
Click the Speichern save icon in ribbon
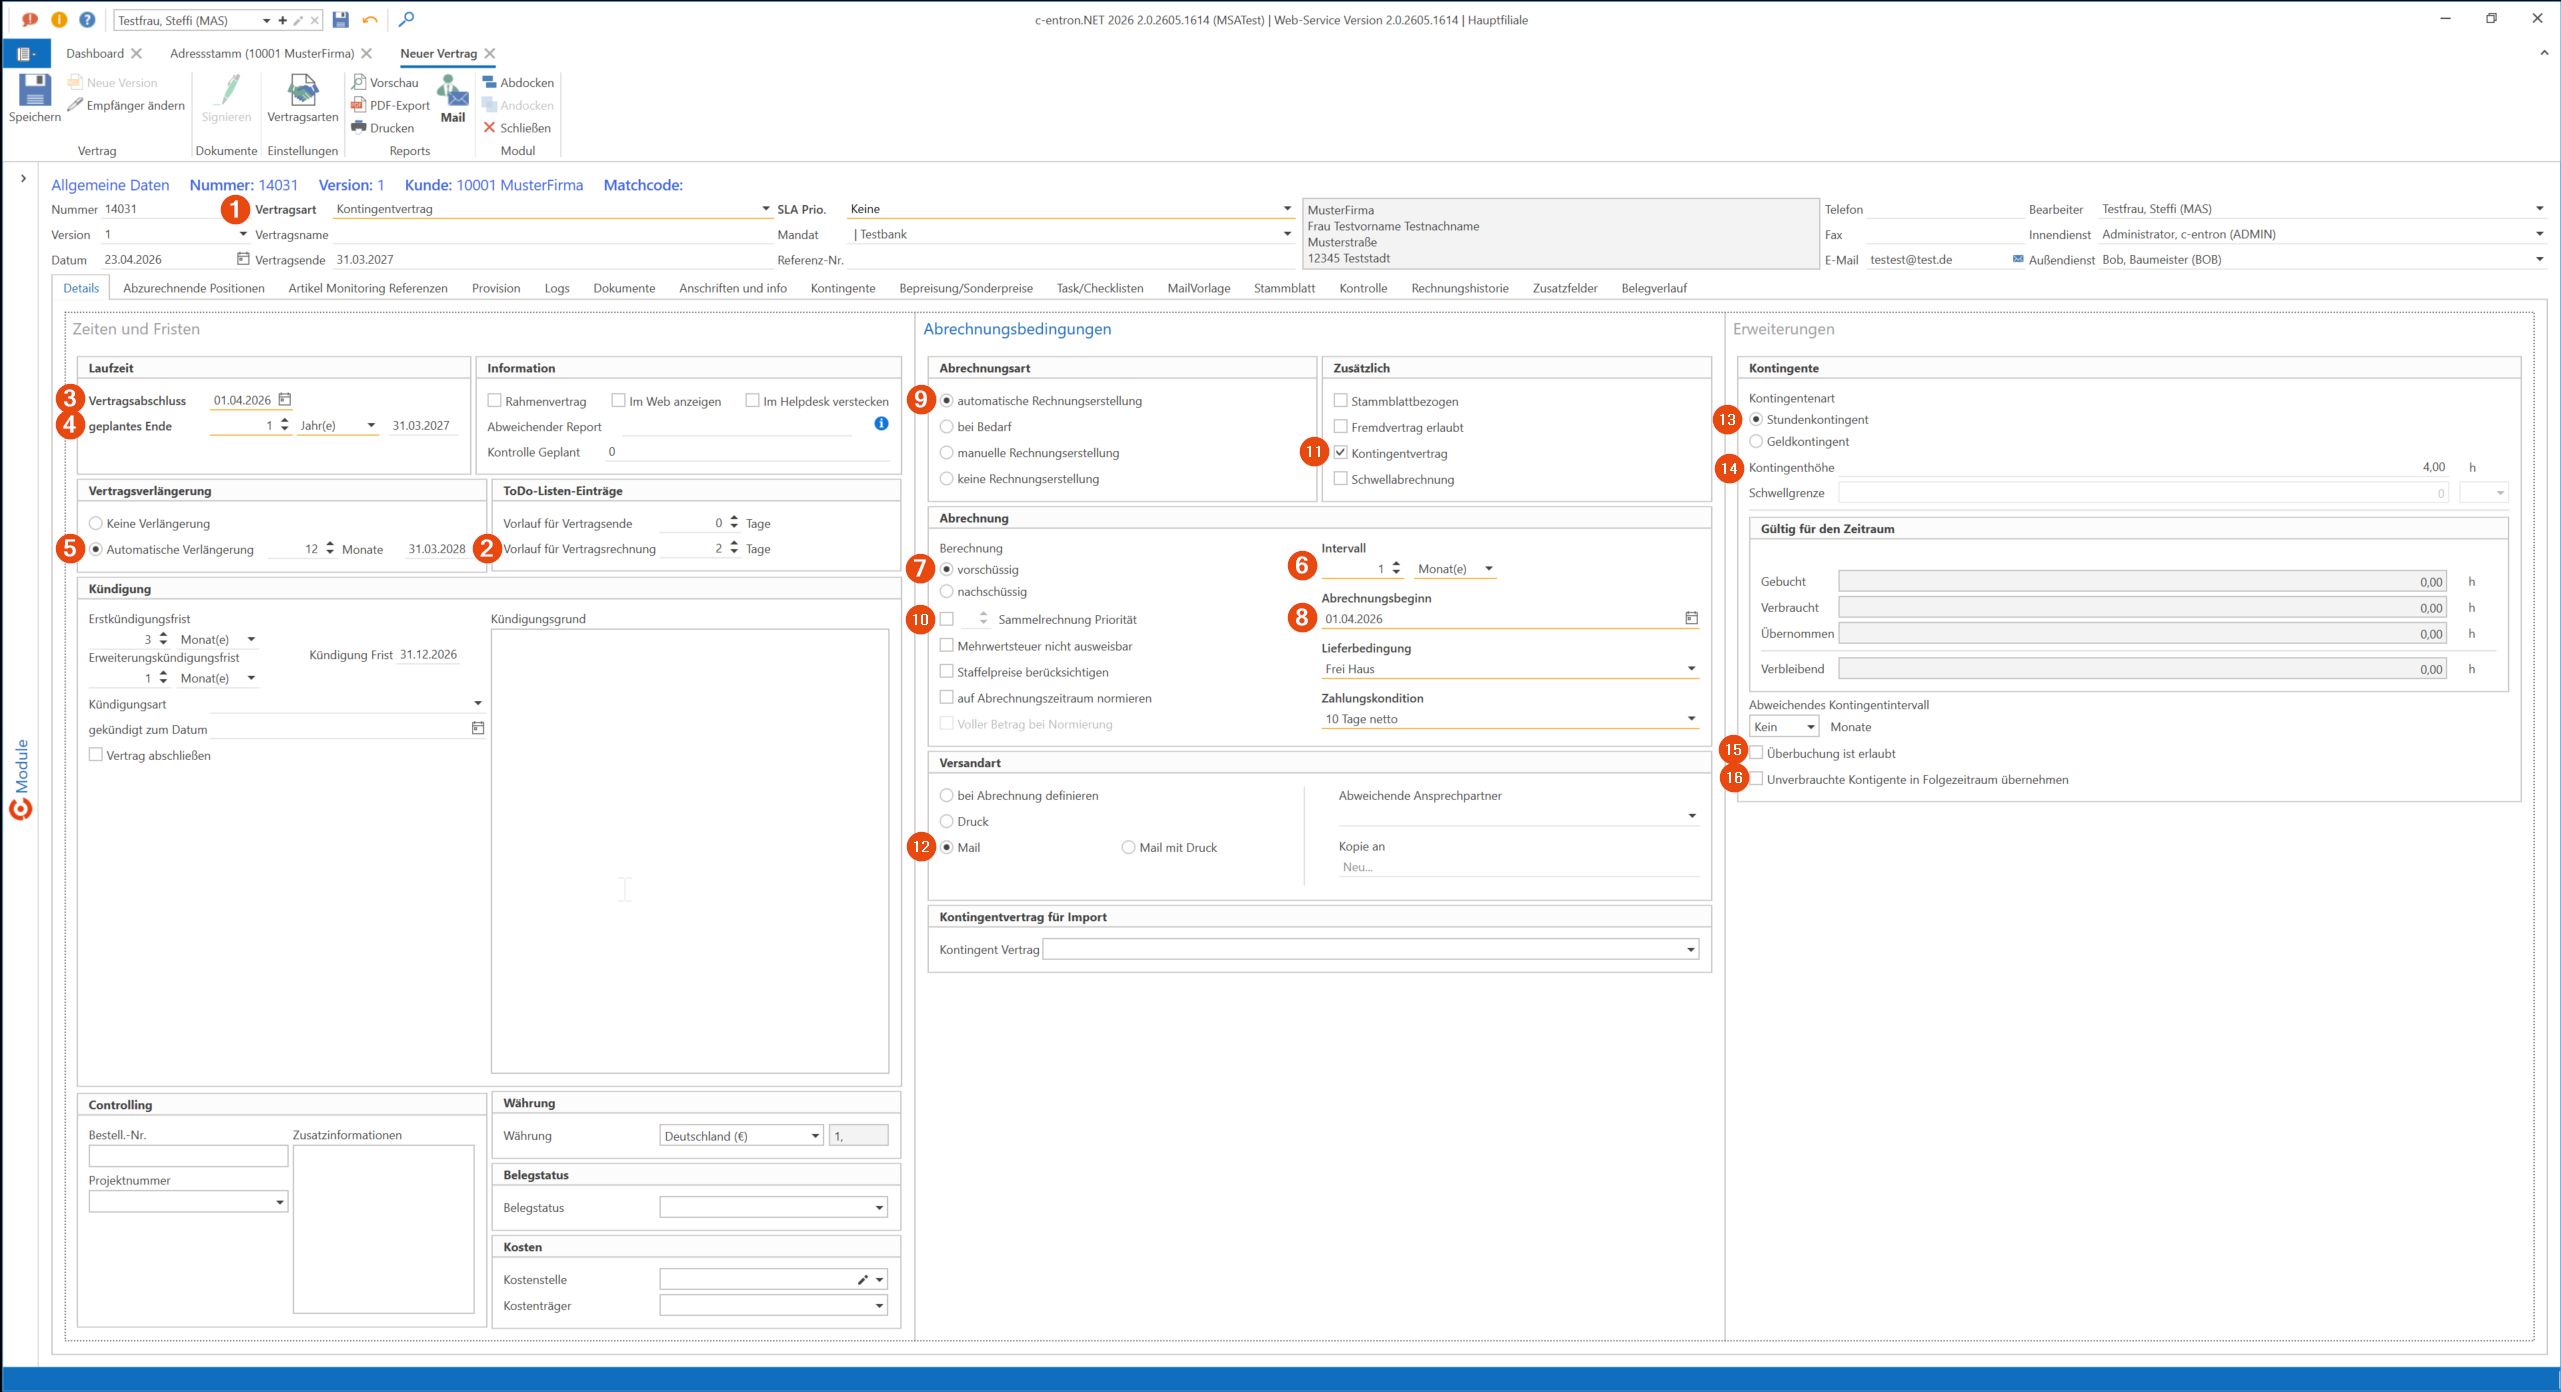34,90
